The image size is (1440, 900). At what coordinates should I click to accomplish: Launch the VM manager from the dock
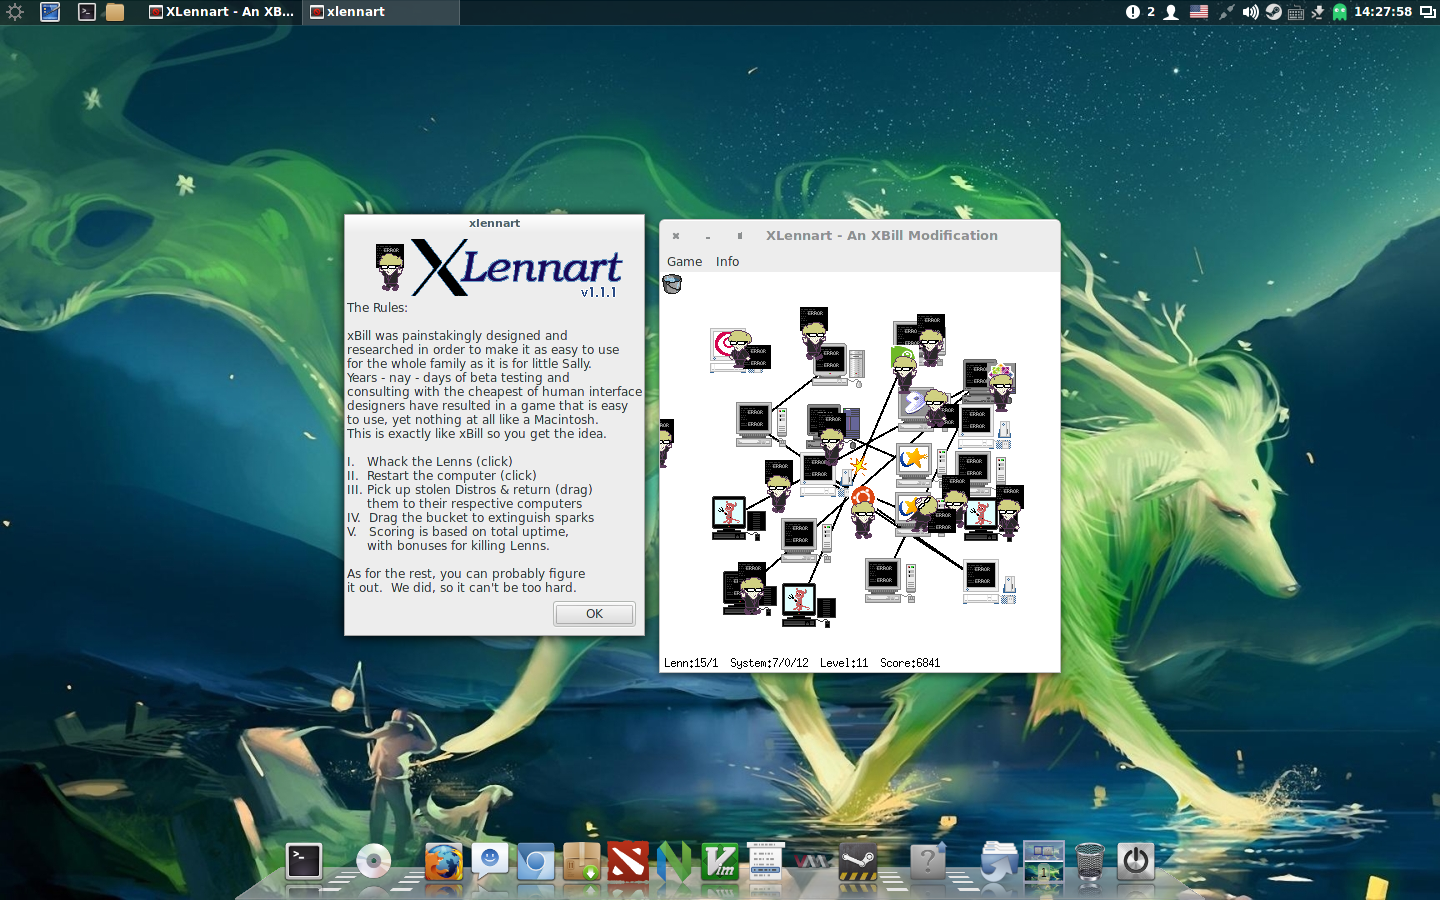812,861
